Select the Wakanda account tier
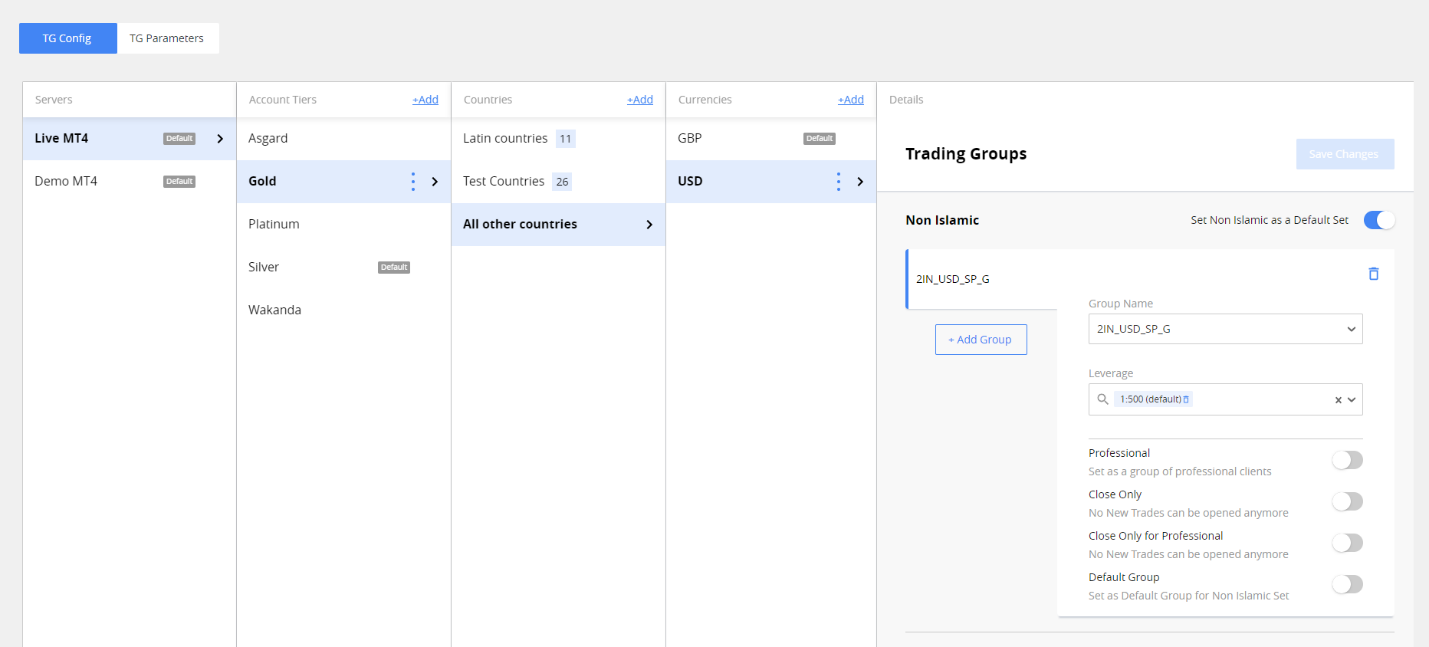Screen dimensions: 1429x647 click(275, 309)
